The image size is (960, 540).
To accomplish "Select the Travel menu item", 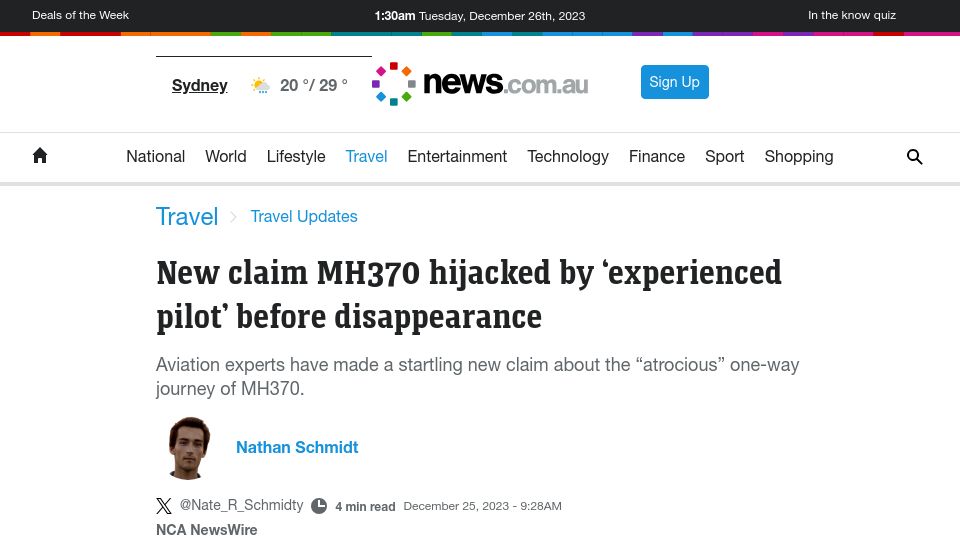I will (366, 157).
